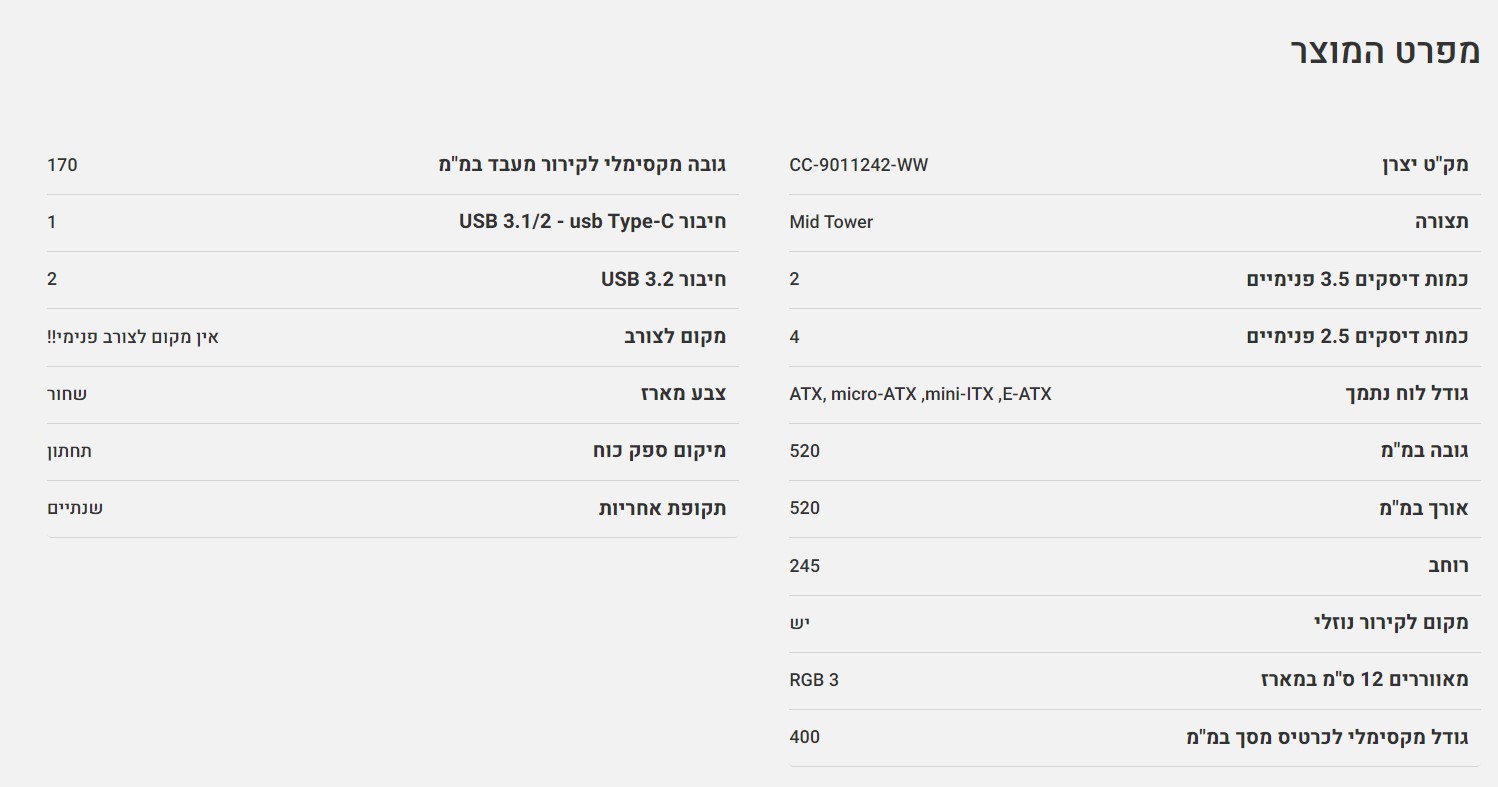Click the width value 245
Viewport: 1498px width, 787px height.
coord(804,566)
